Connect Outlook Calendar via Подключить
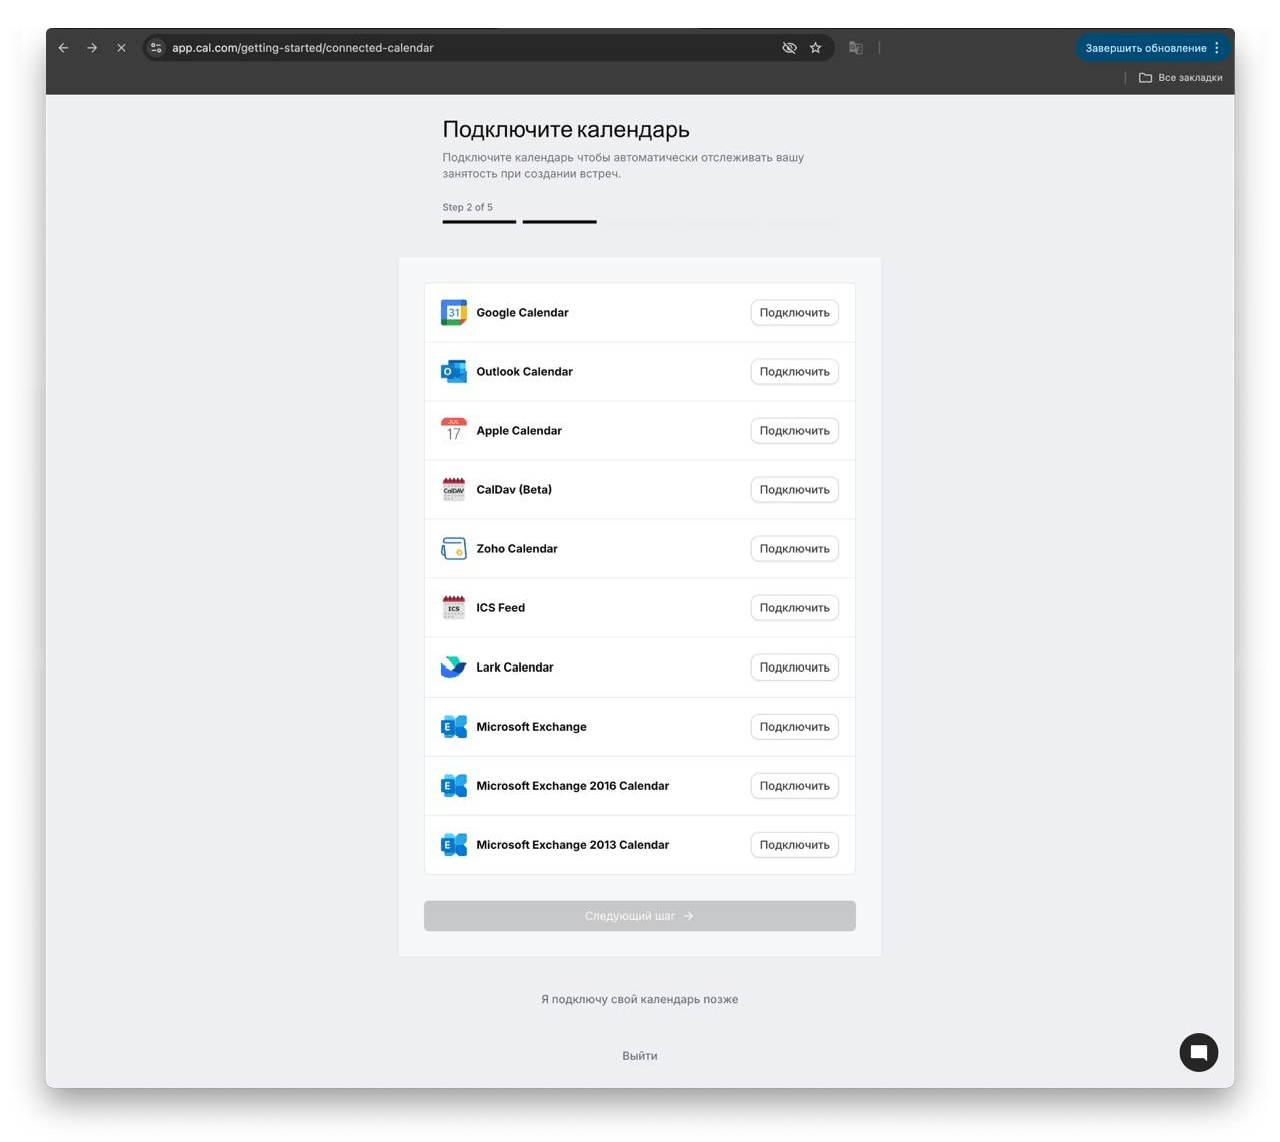The height and width of the screenshot is (1142, 1280). [794, 372]
